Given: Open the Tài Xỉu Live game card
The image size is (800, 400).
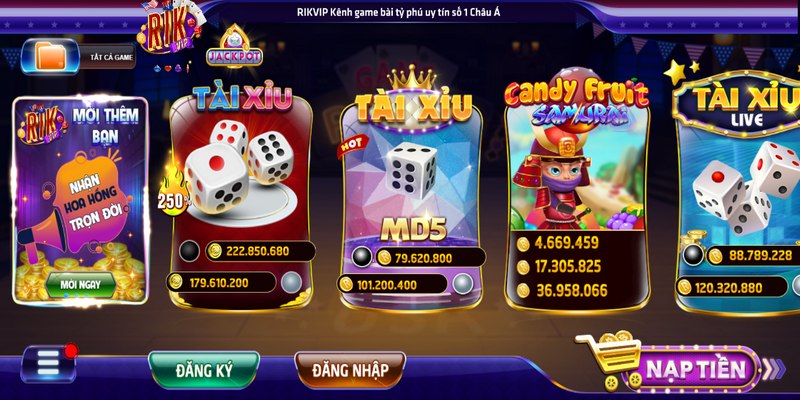Looking at the screenshot, I should click(x=737, y=196).
